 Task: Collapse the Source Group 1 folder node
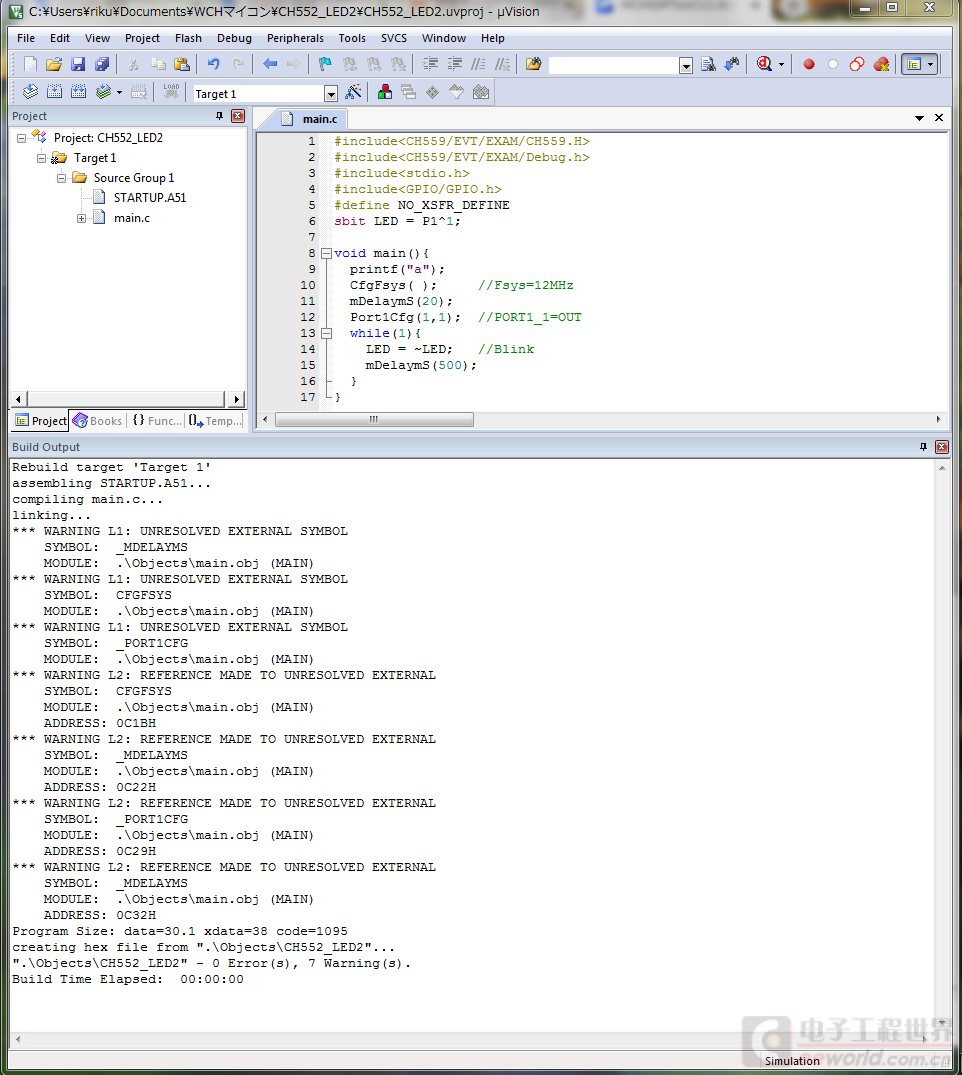[61, 178]
